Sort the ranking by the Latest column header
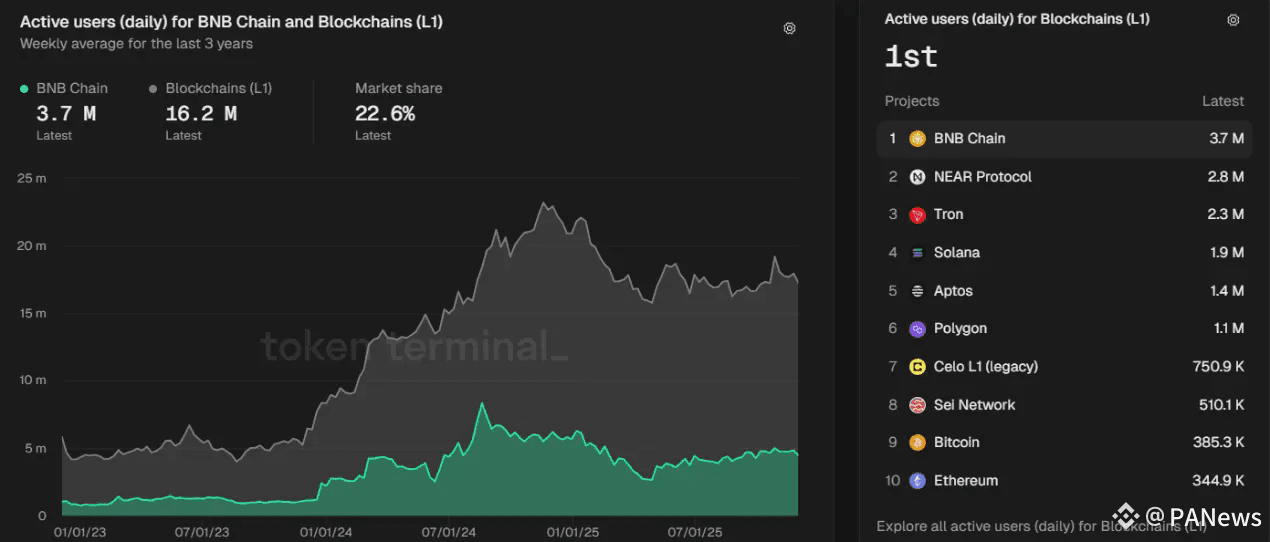This screenshot has width=1270, height=542. click(x=1222, y=101)
